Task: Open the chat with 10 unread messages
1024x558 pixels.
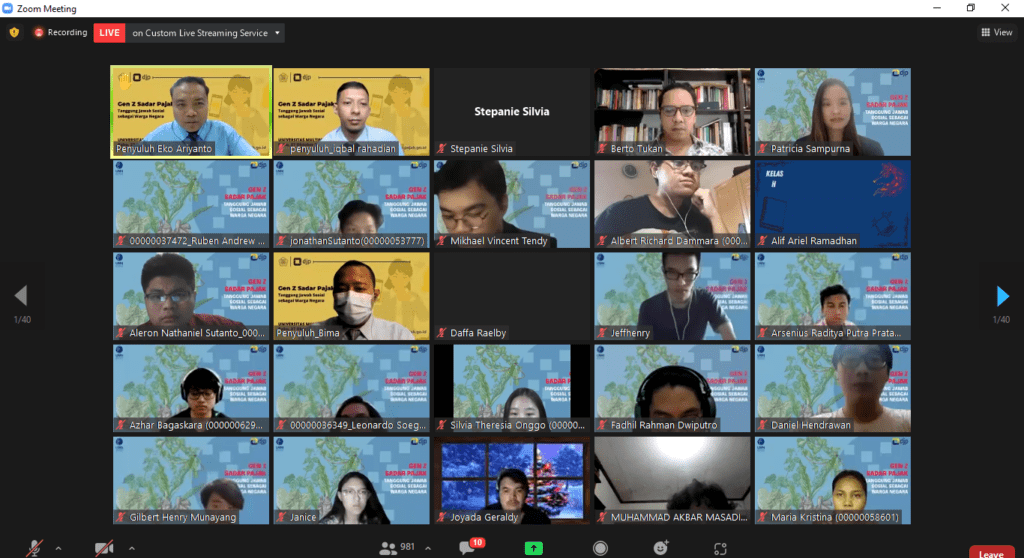Action: pos(466,547)
